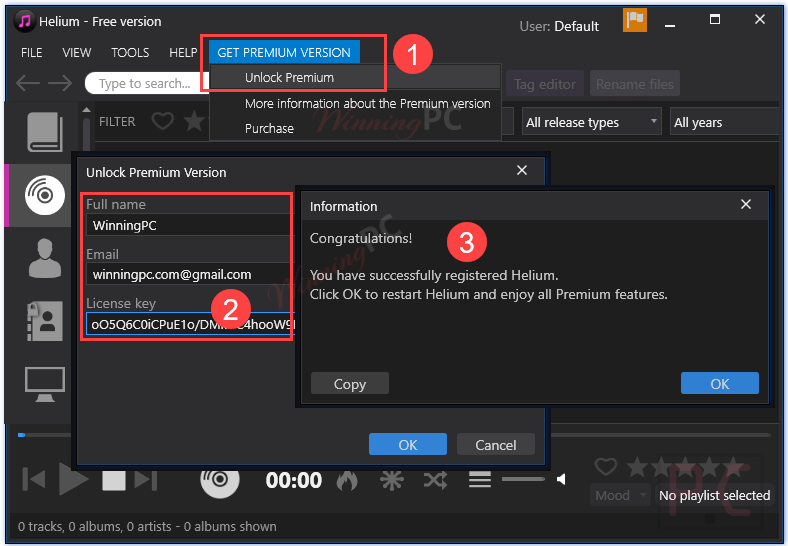The width and height of the screenshot is (788, 546).
Task: Adjust the volume slider
Action: tap(523, 479)
